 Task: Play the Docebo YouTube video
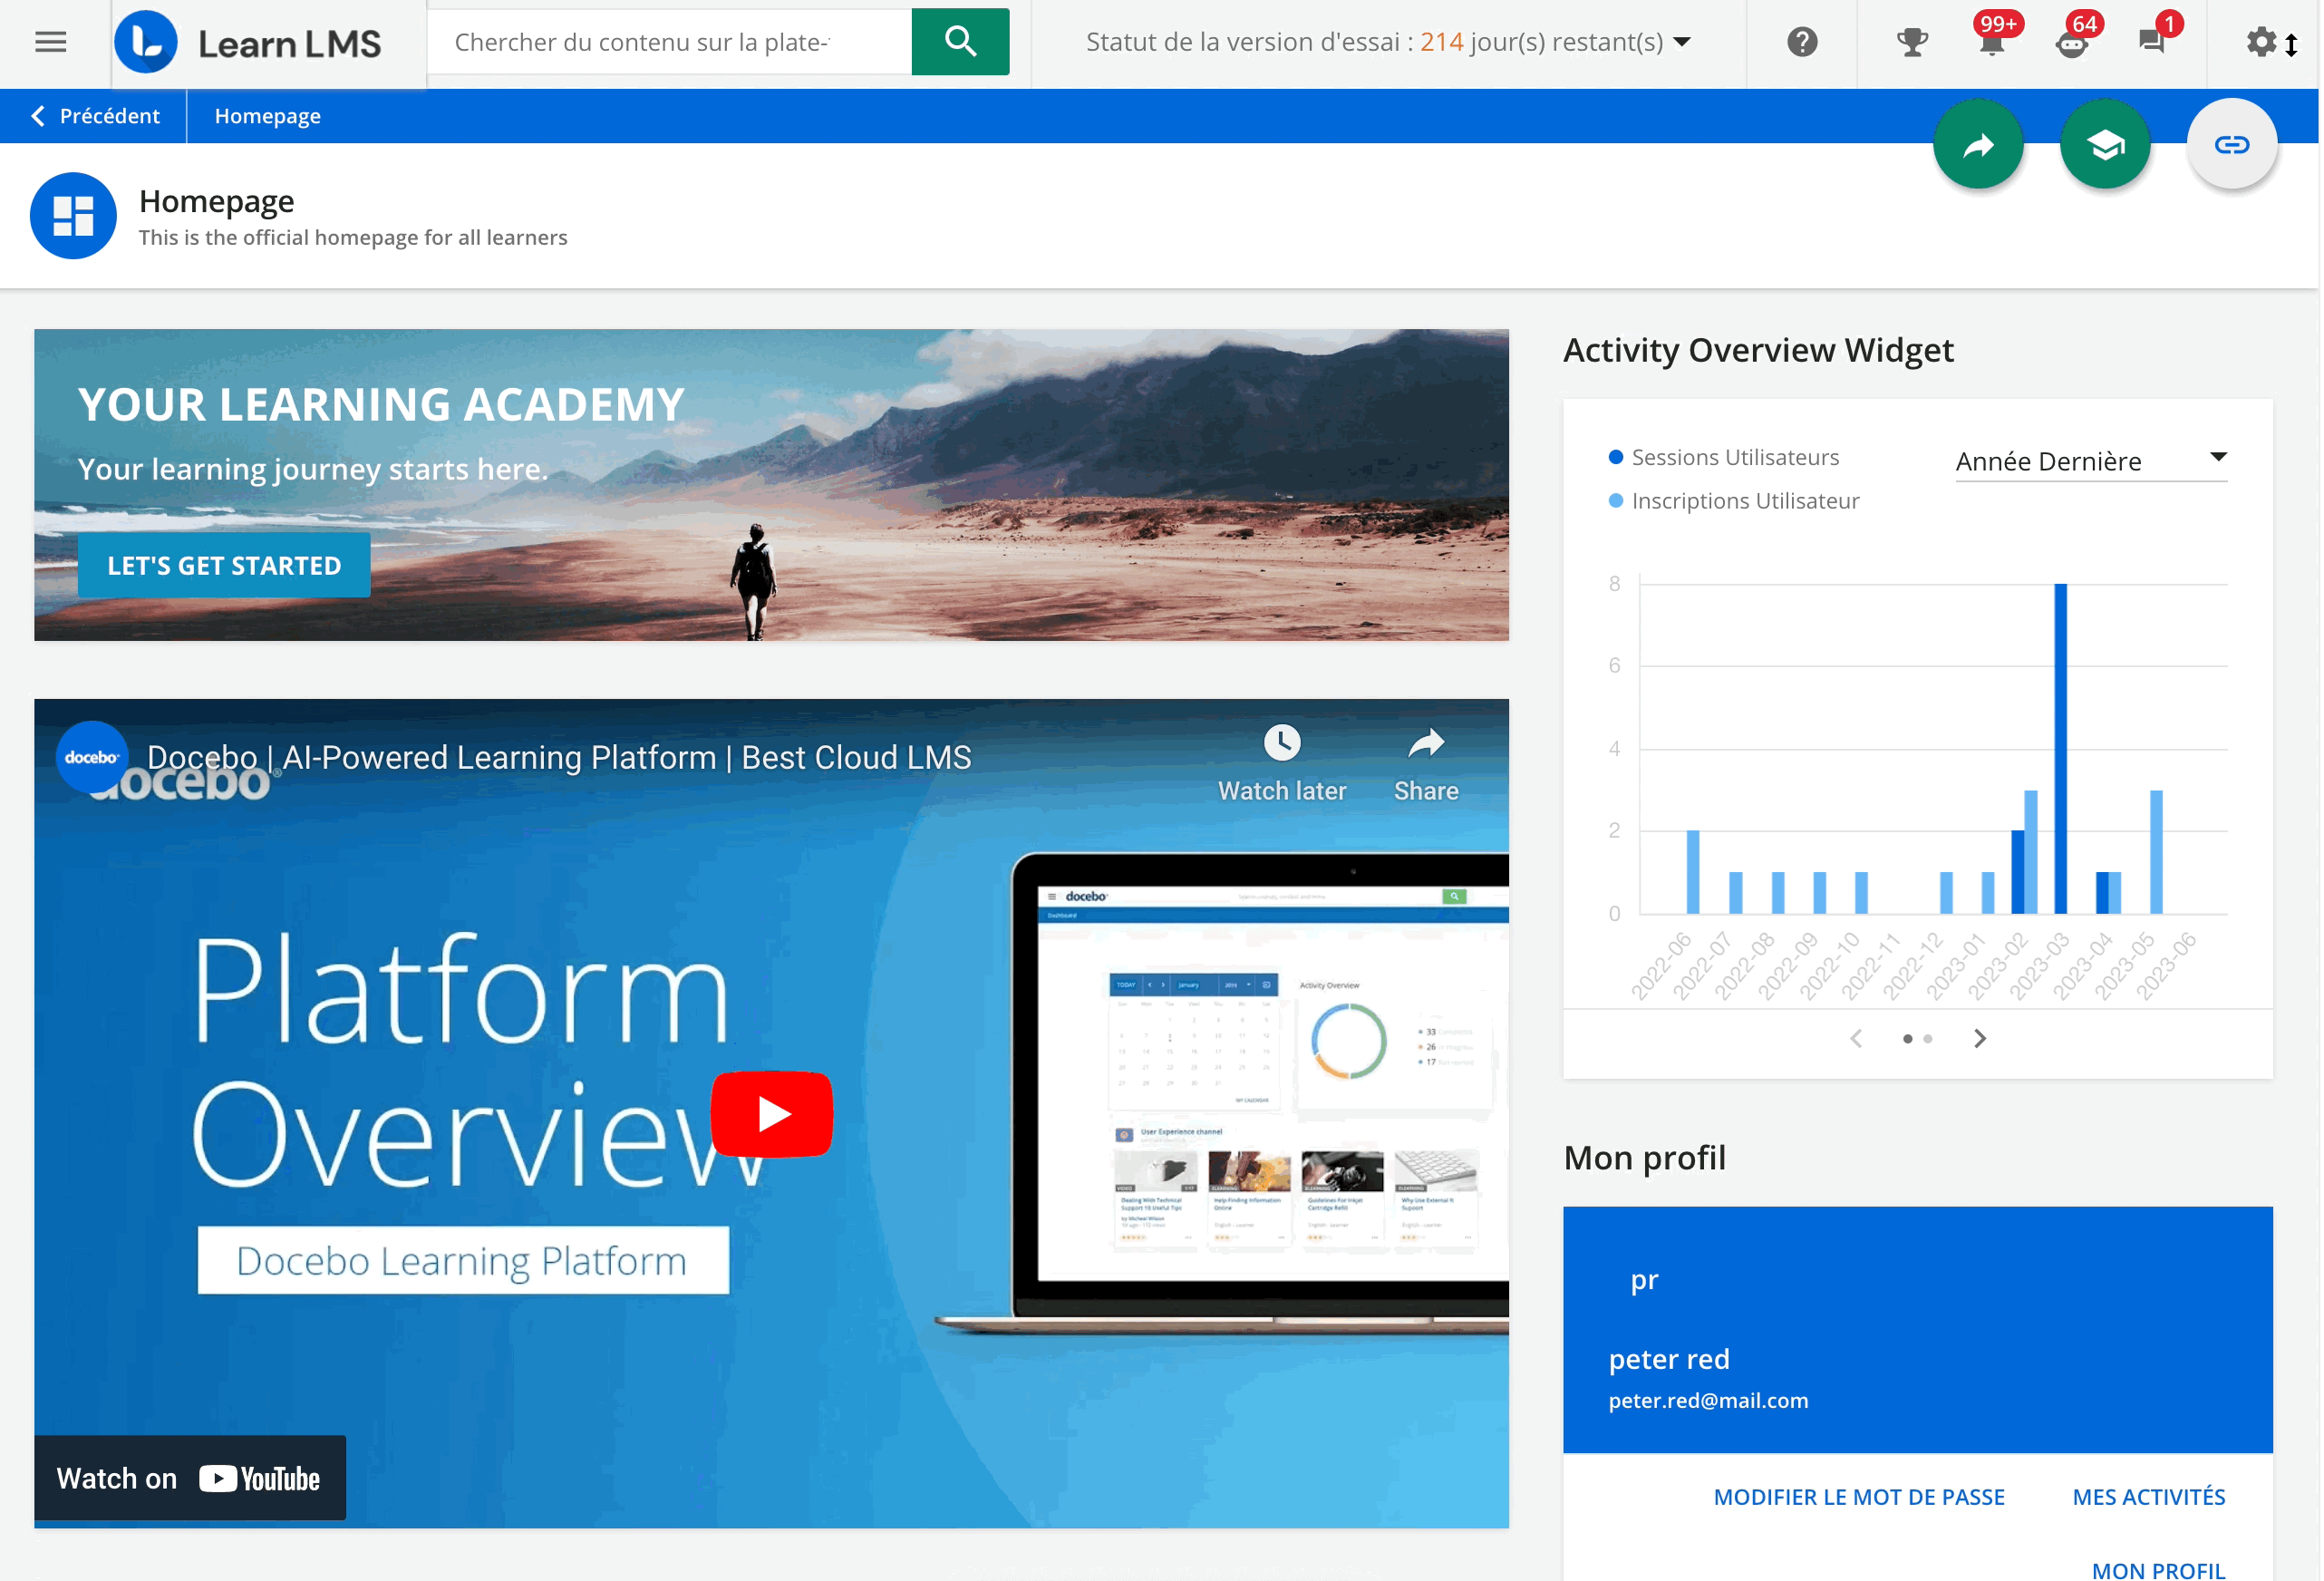pyautogui.click(x=771, y=1114)
